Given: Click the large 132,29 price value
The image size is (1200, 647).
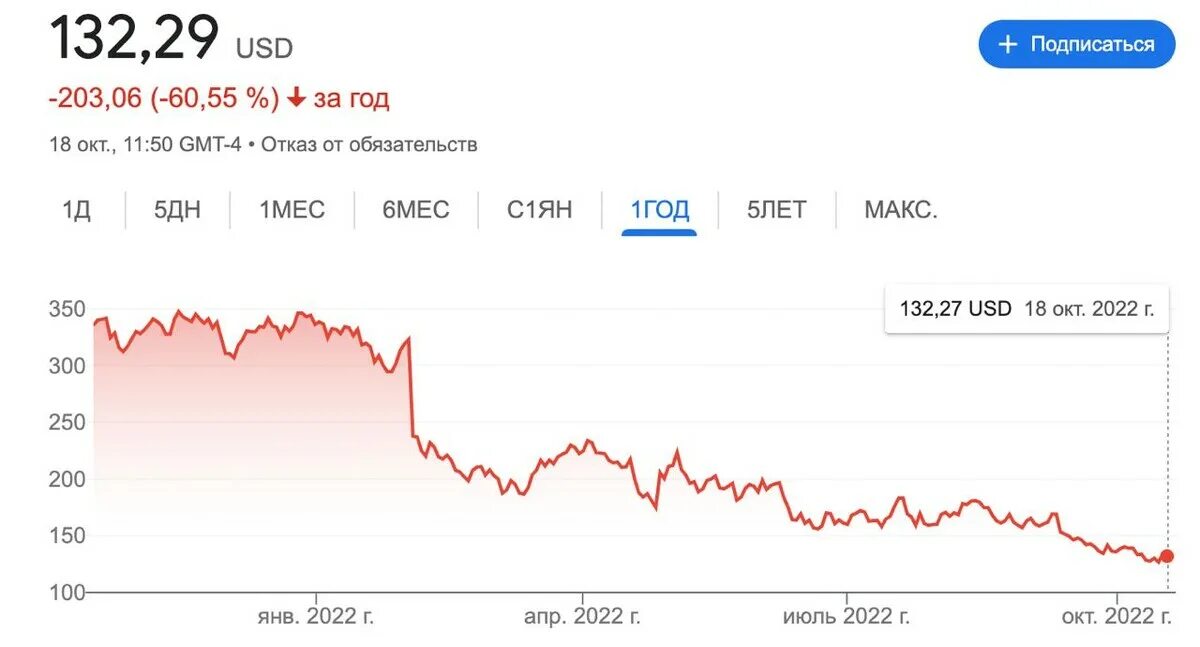Looking at the screenshot, I should pos(134,38).
